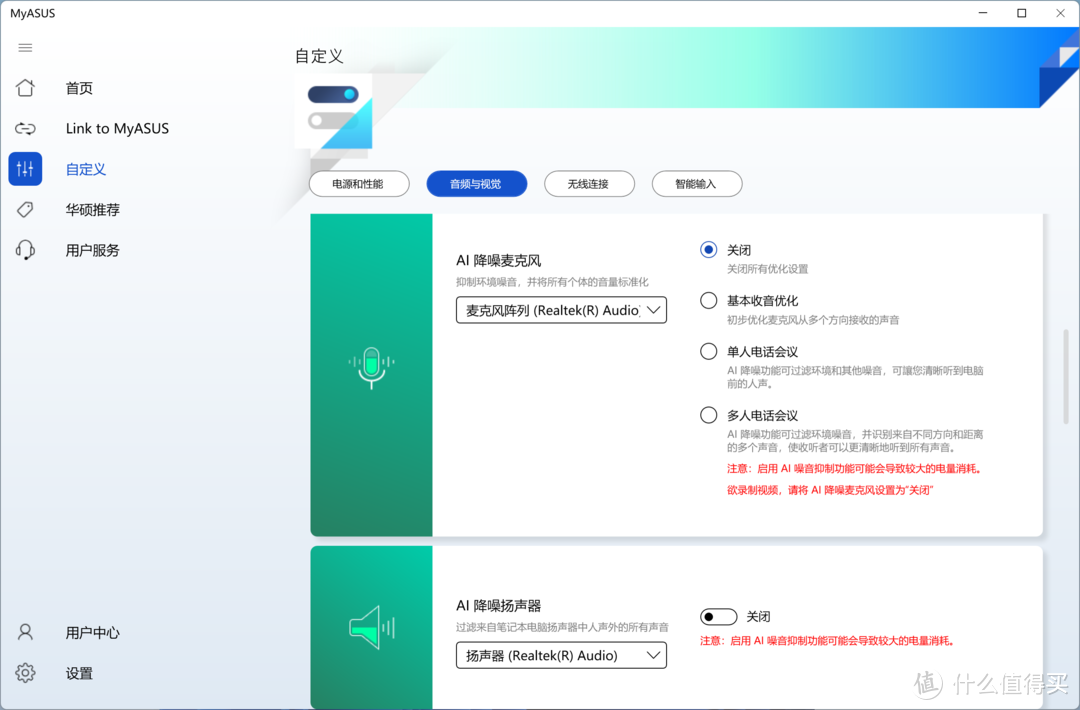This screenshot has height=710, width=1080.
Task: Select 多人电话会议 noise cancellation mode
Action: [708, 414]
